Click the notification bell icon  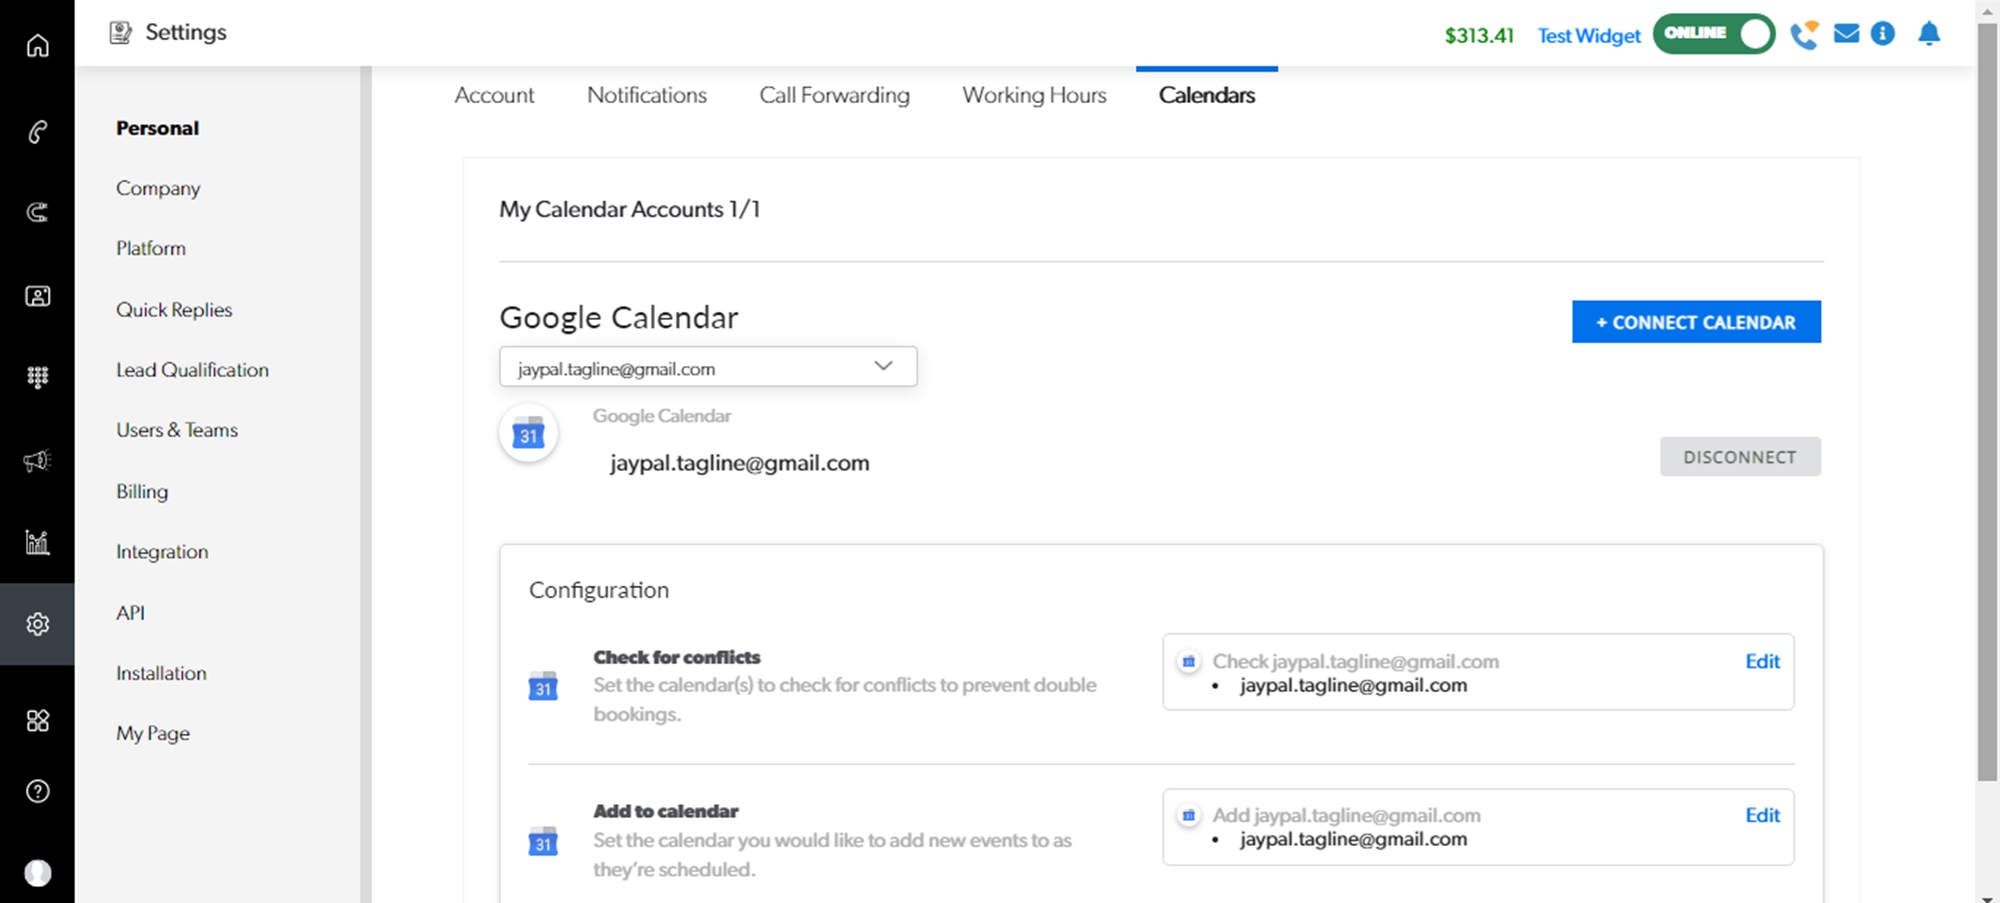1929,34
